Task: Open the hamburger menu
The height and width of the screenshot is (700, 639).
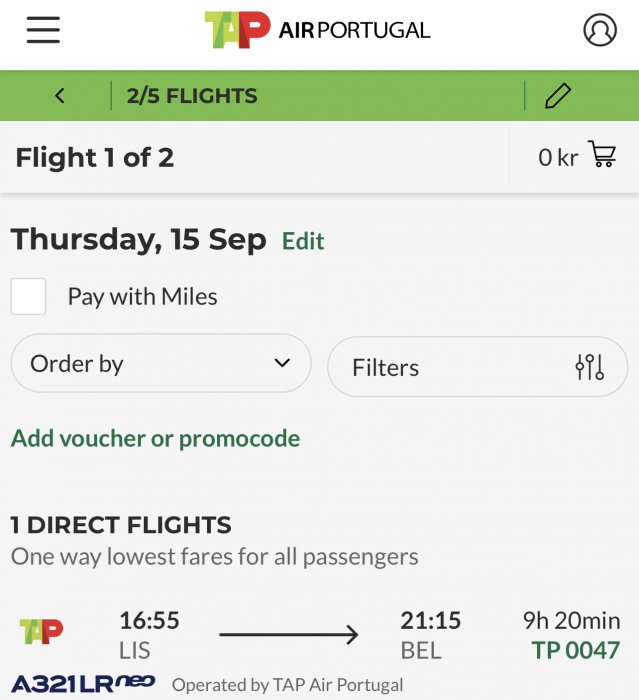Action: click(43, 30)
